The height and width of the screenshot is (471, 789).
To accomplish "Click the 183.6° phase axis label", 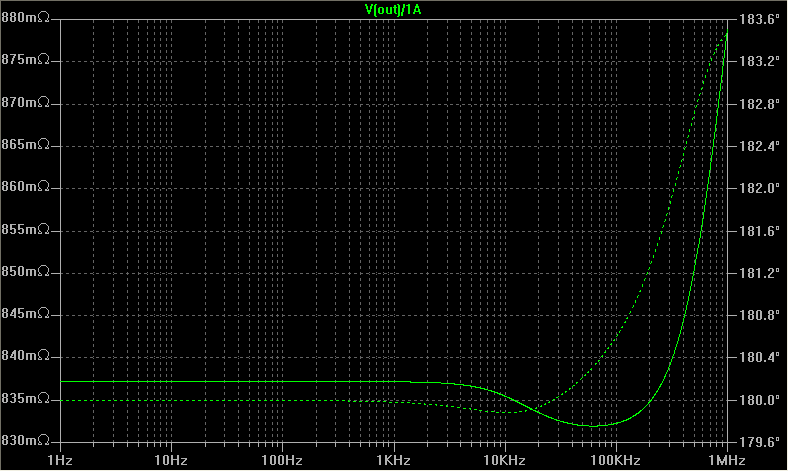I will coord(759,20).
